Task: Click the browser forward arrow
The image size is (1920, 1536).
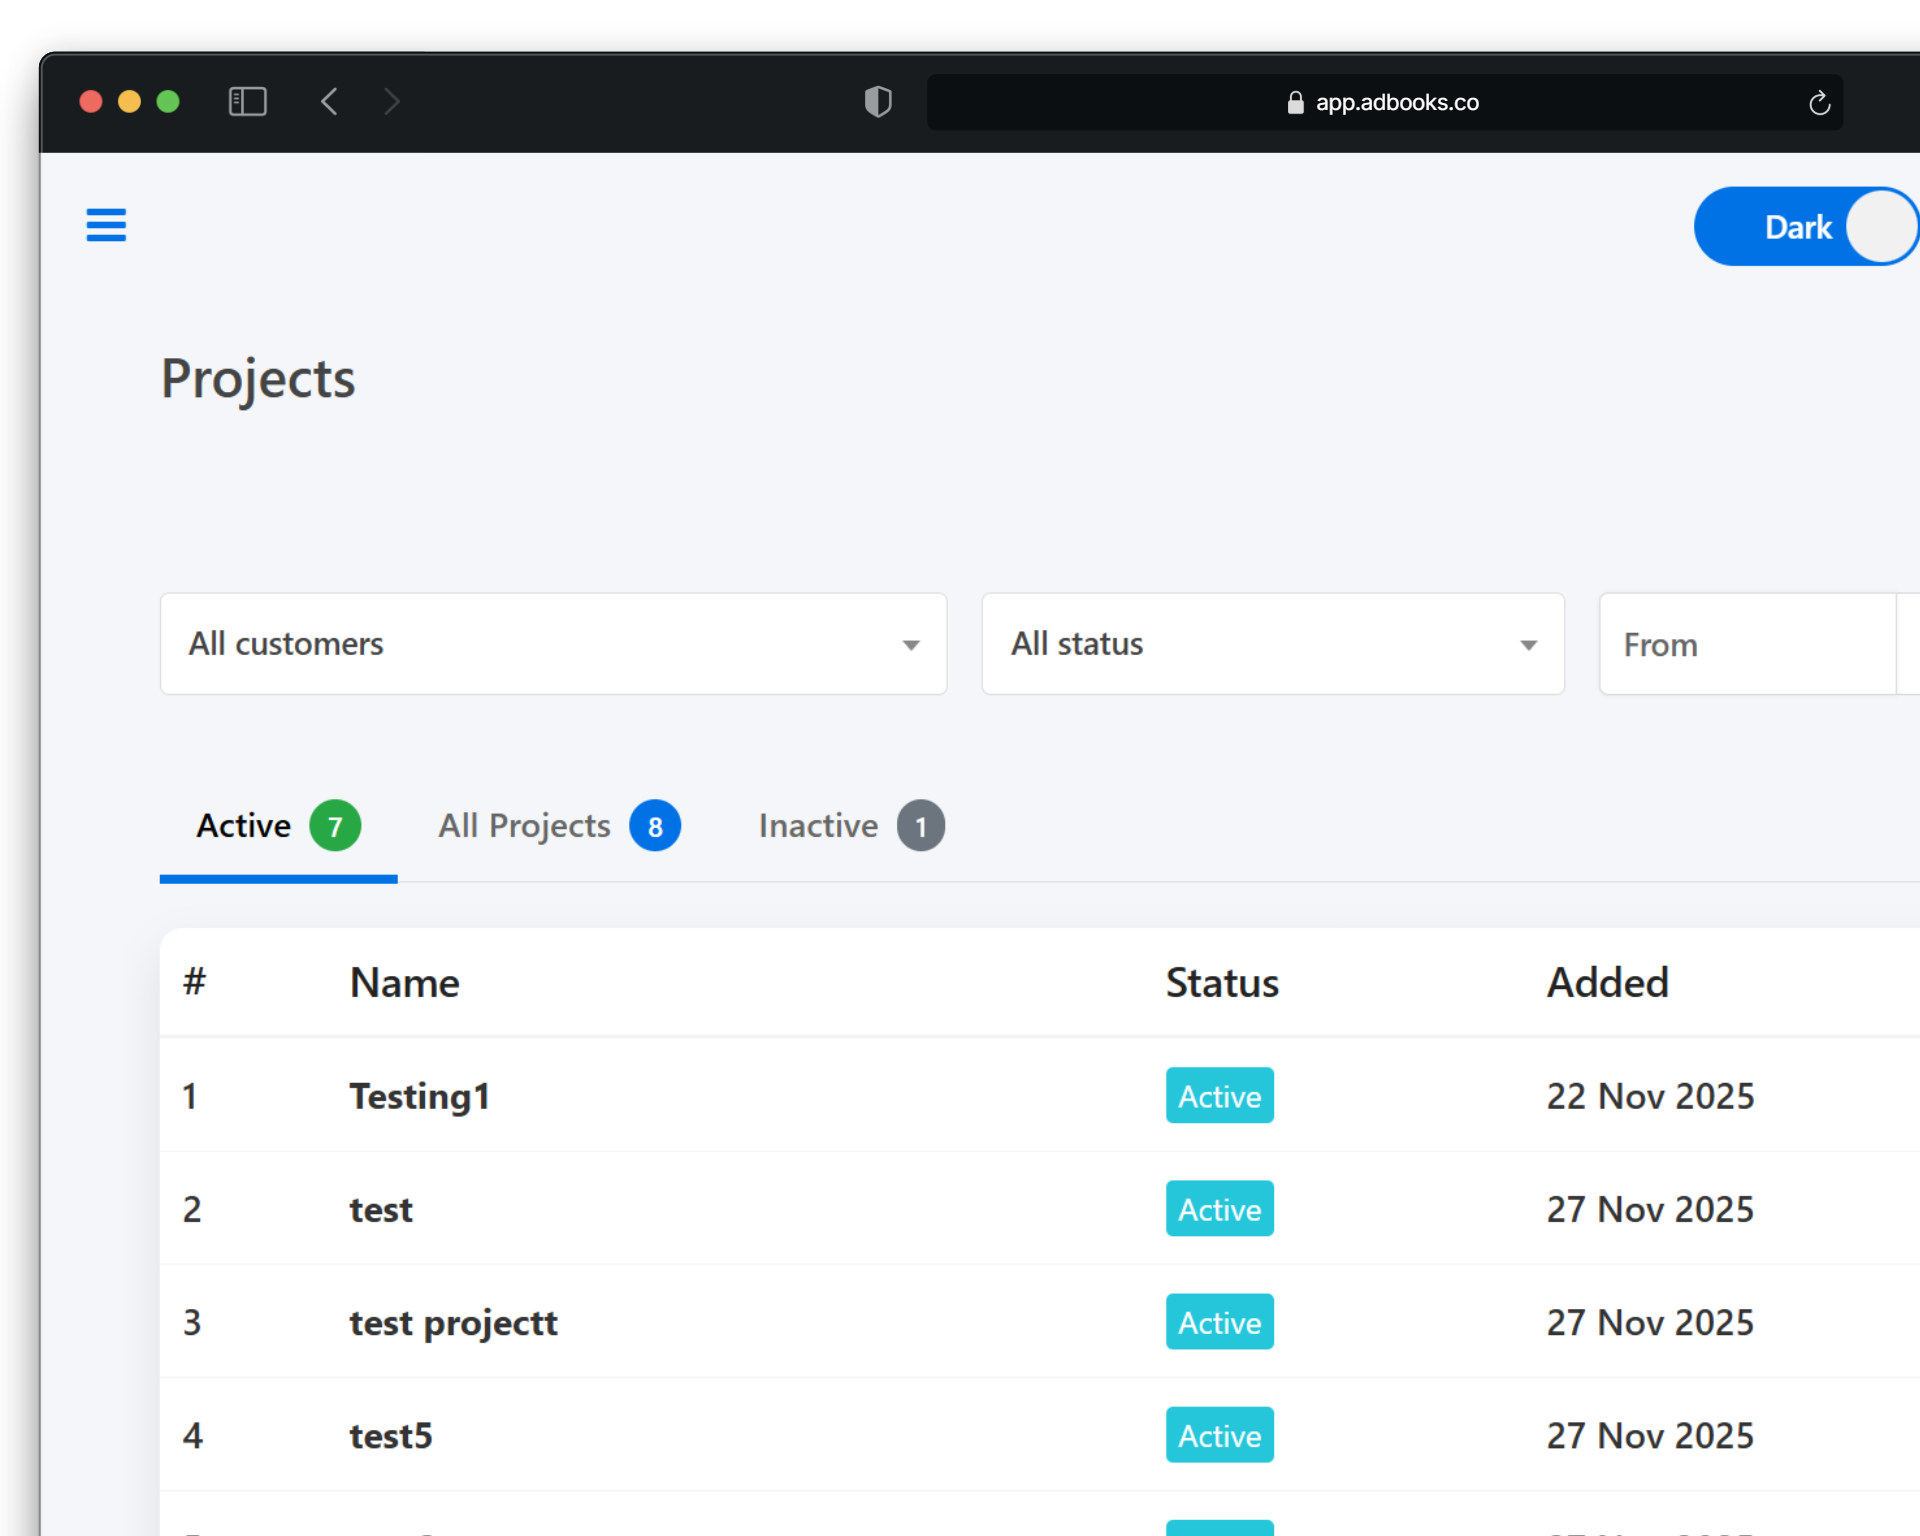Action: pyautogui.click(x=392, y=102)
